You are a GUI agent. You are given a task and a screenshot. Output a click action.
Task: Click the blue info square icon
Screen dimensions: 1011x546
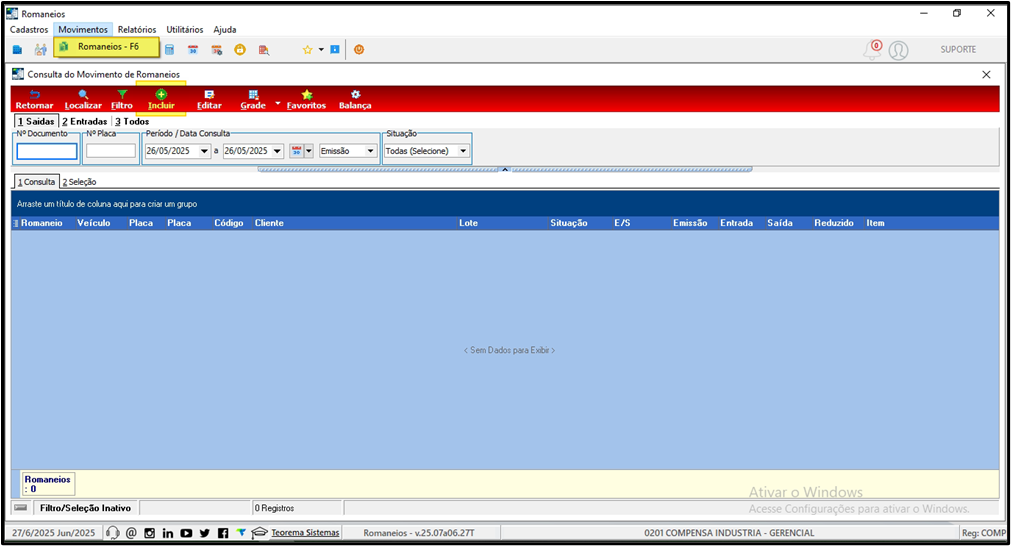click(335, 50)
